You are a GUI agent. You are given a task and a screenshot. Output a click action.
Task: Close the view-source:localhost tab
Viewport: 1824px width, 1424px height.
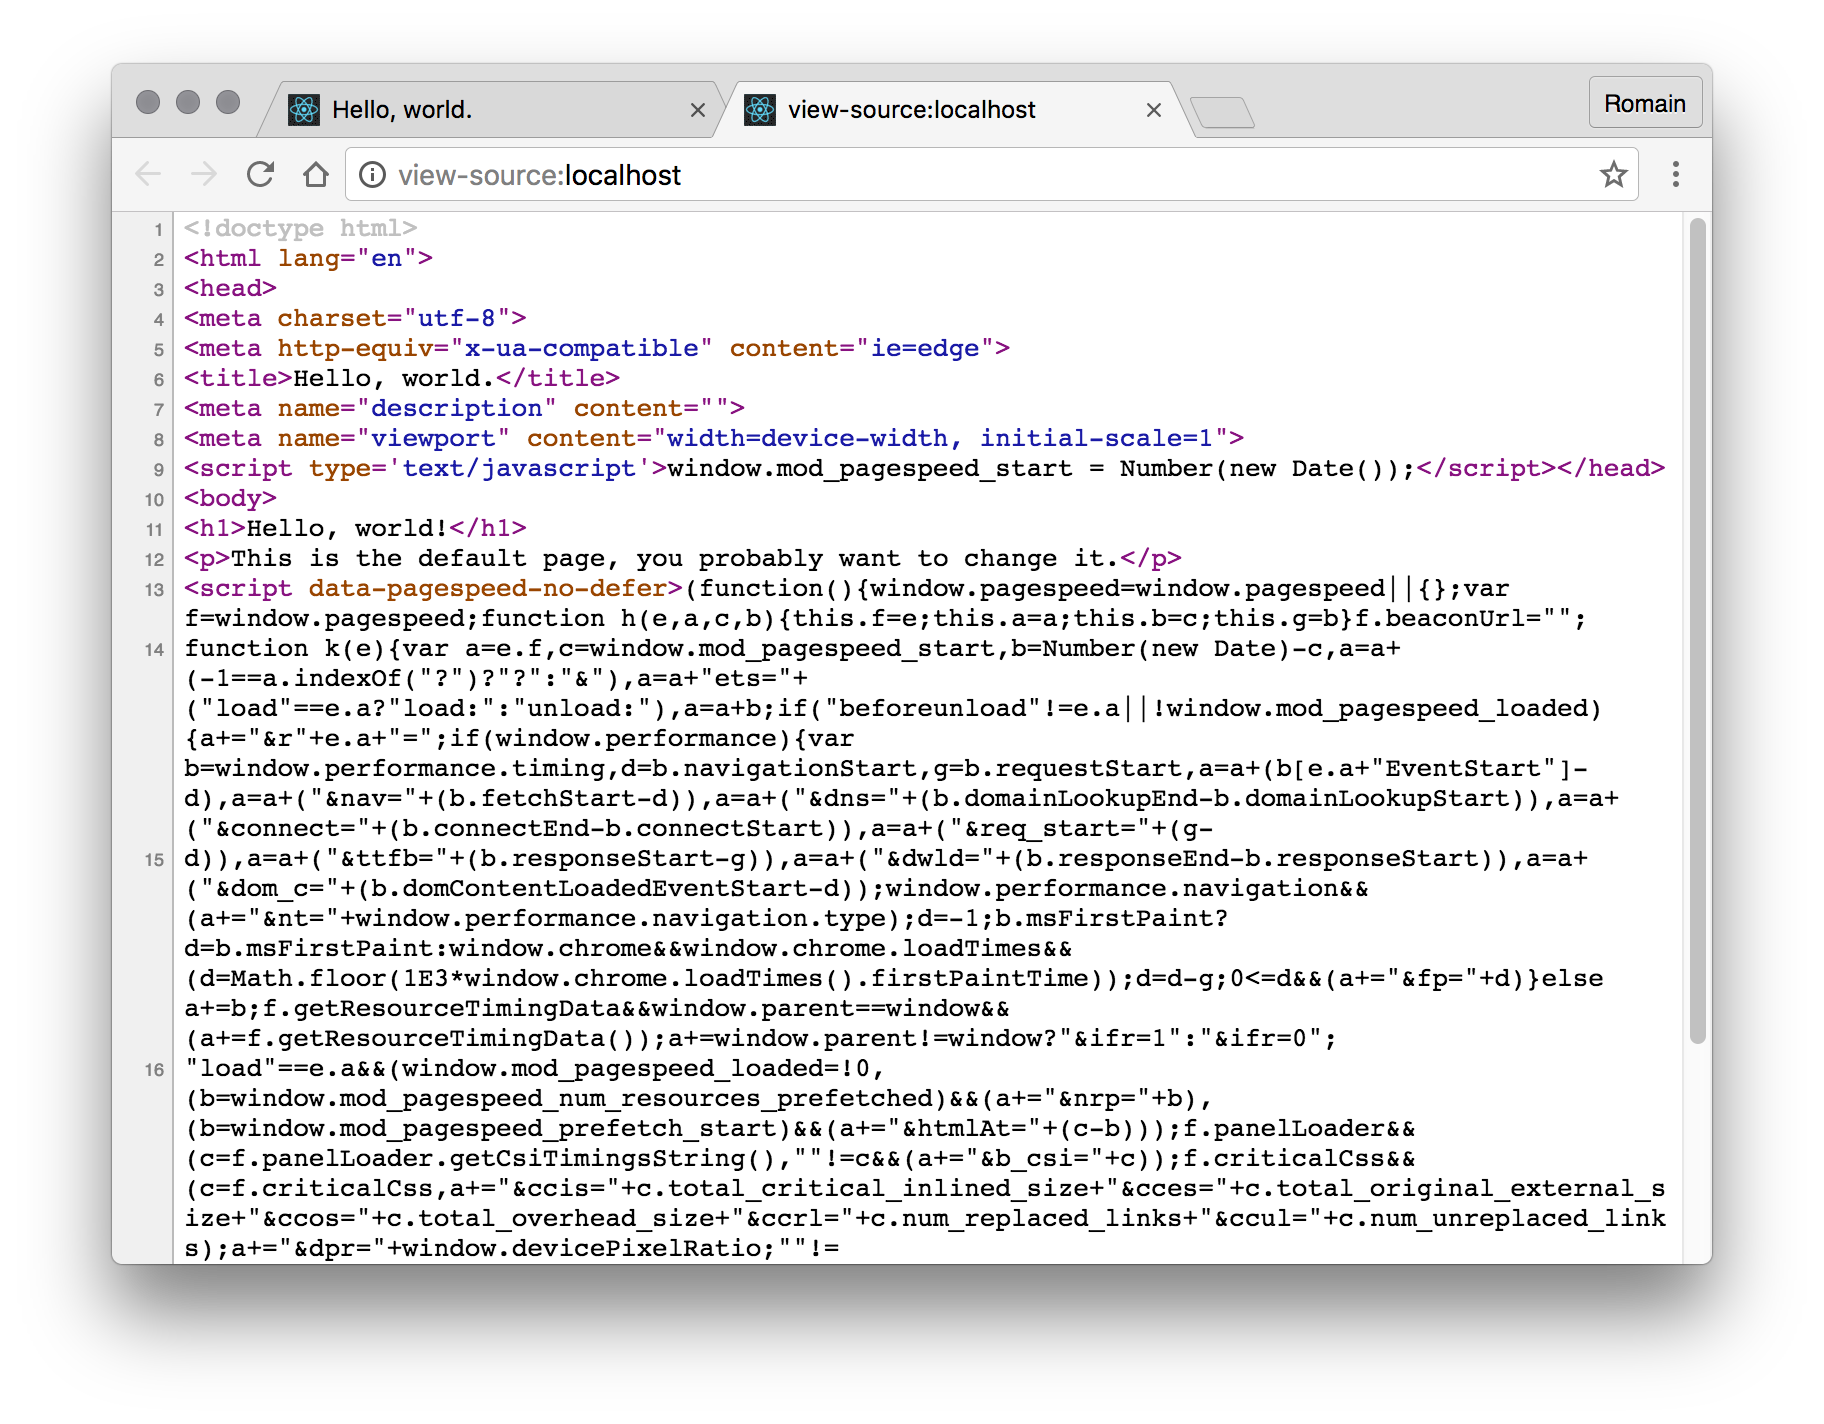click(1154, 110)
